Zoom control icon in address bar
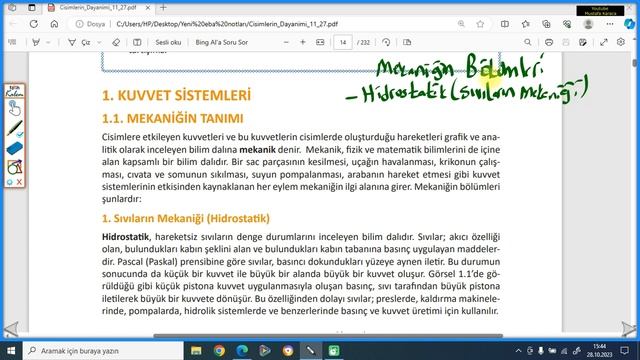This screenshot has width=640, height=360. click(x=461, y=24)
